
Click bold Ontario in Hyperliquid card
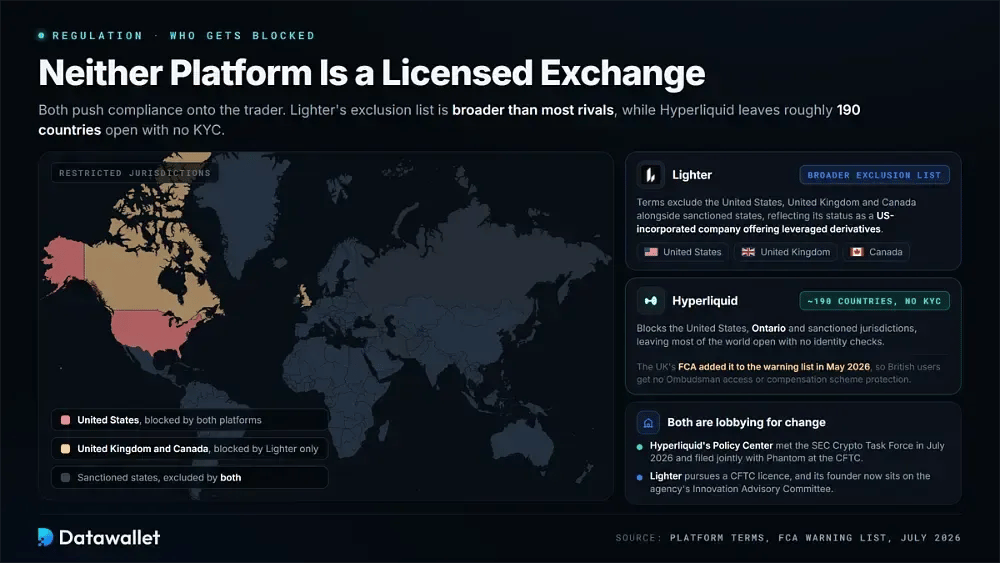[768, 328]
